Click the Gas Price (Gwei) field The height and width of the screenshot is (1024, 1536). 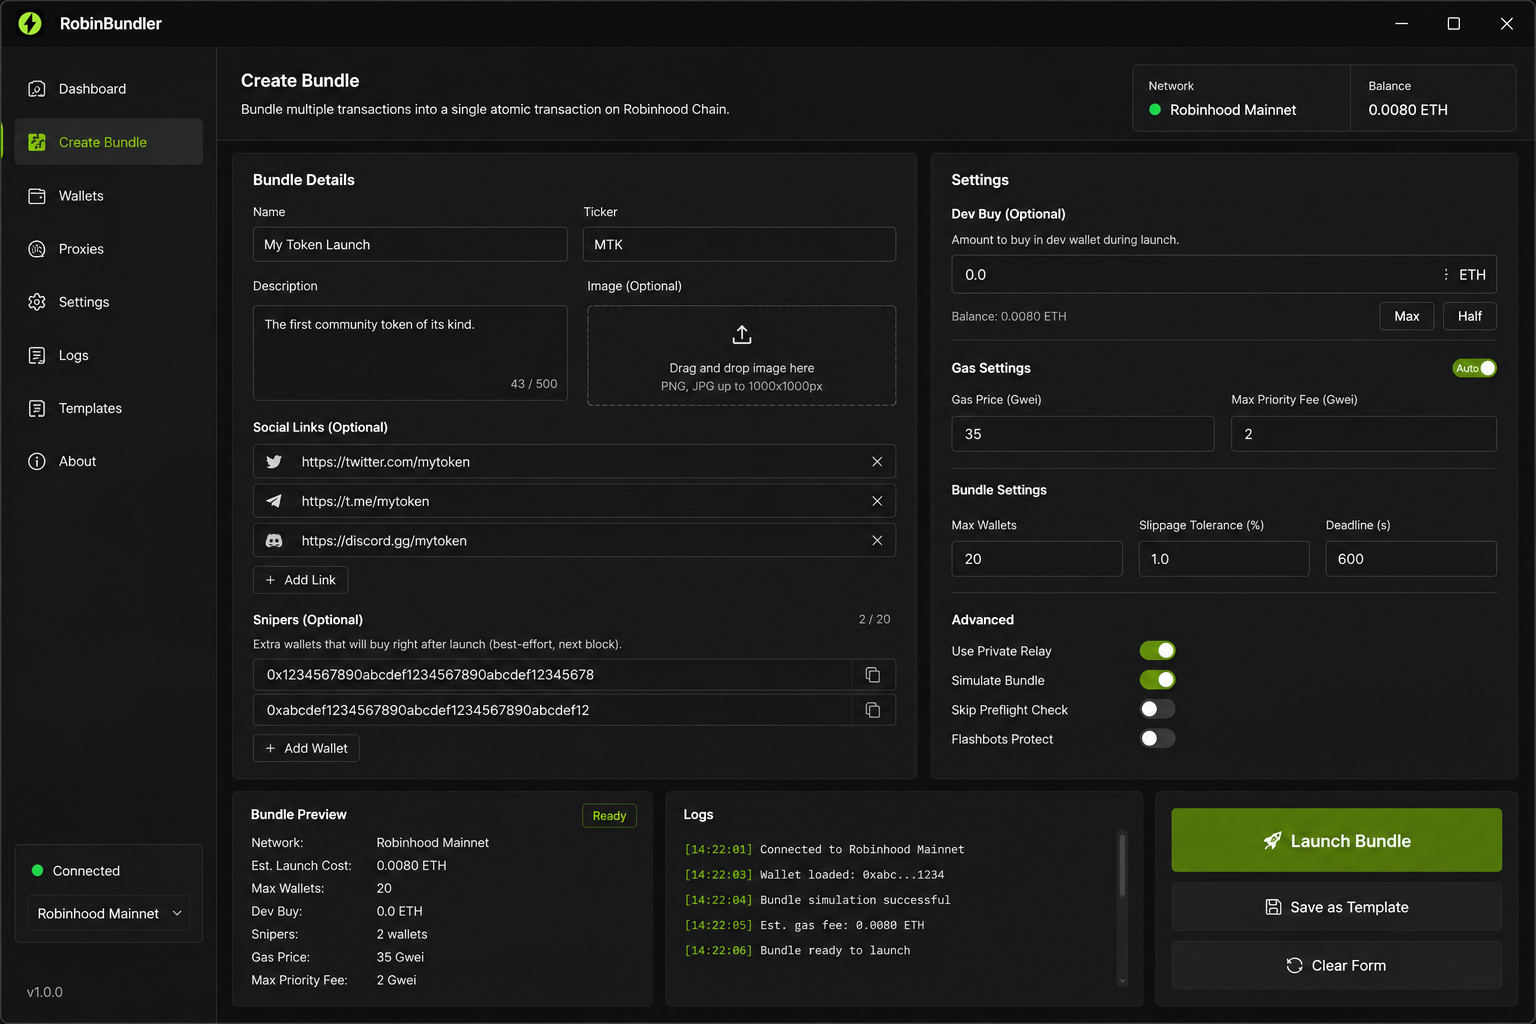click(1083, 434)
